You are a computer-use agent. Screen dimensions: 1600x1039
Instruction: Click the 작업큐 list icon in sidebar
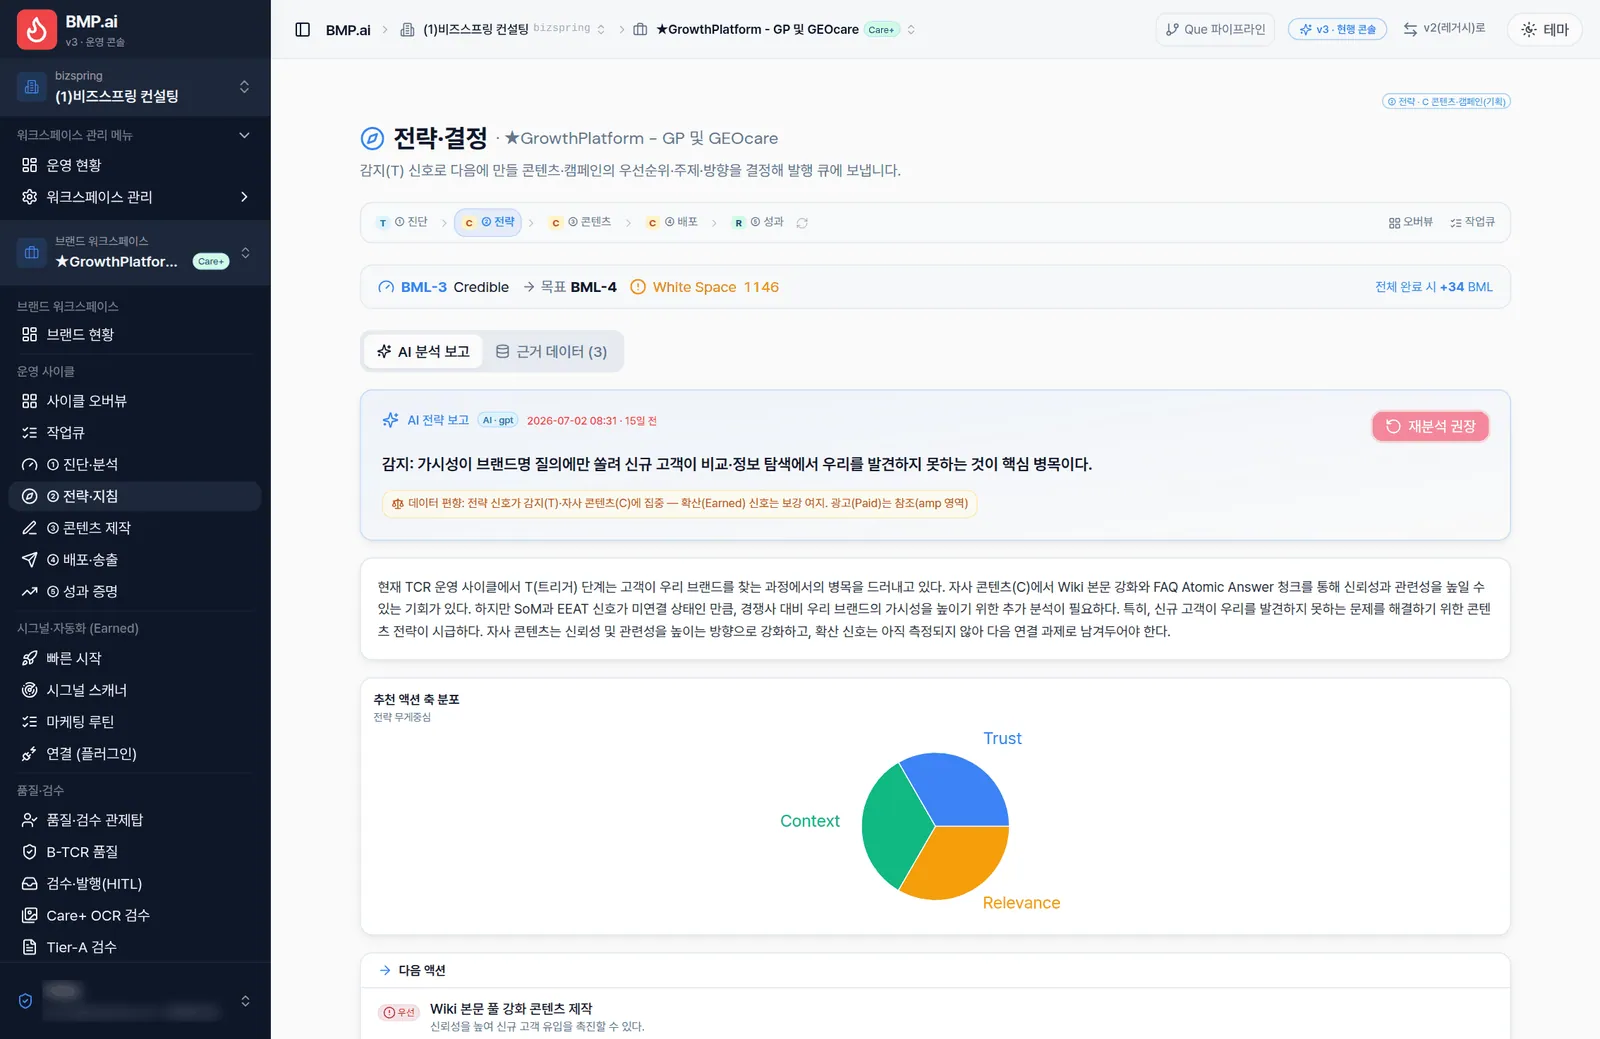pyautogui.click(x=30, y=433)
